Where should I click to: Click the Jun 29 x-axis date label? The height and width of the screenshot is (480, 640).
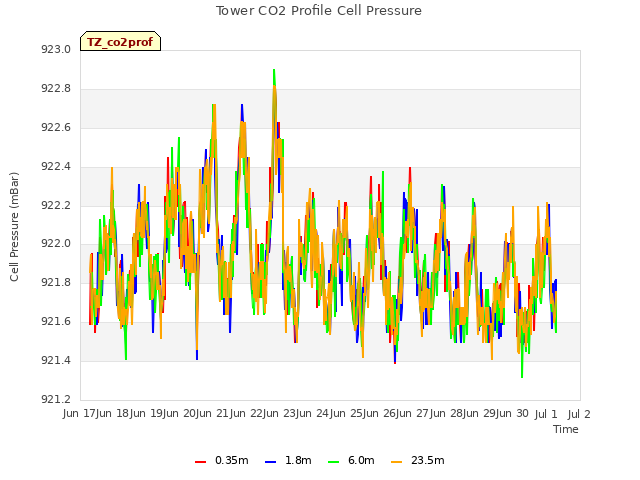(481, 414)
